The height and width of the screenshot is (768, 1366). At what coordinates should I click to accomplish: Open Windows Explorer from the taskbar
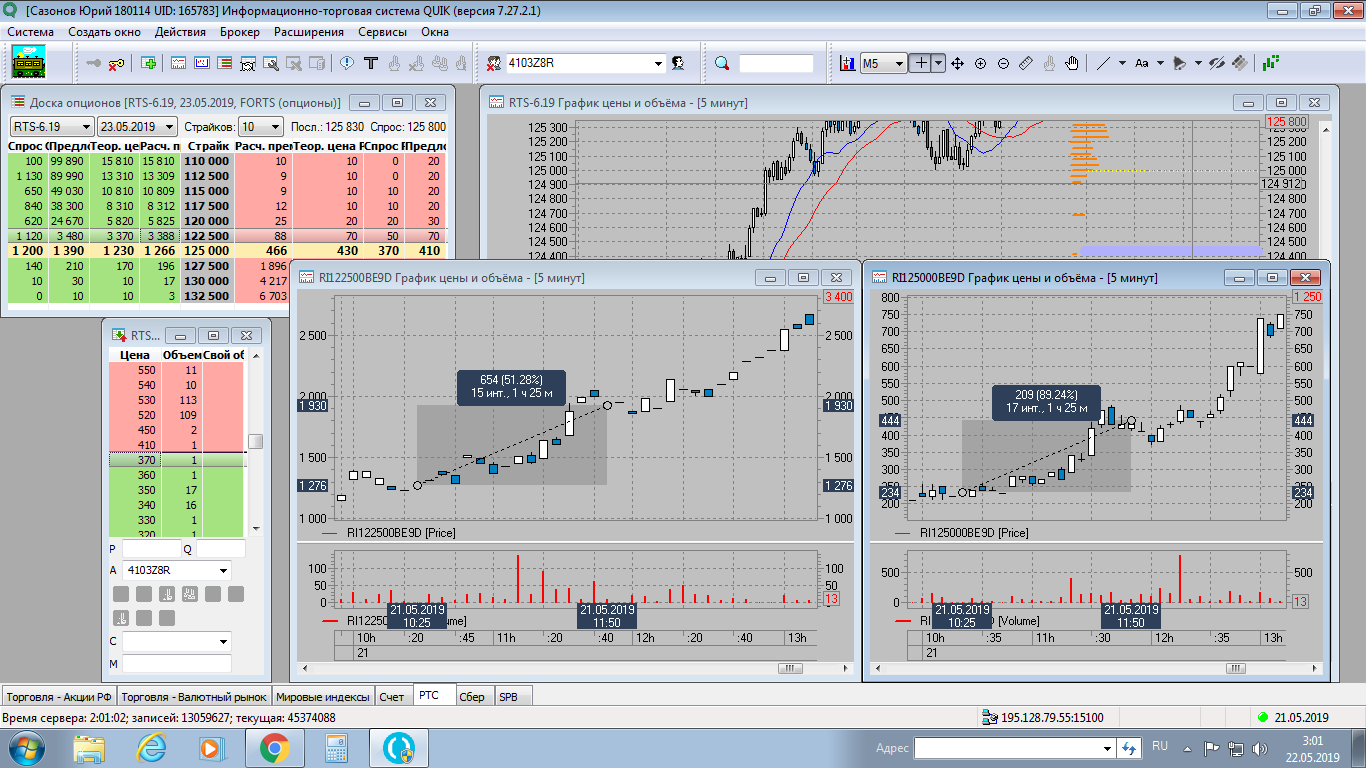pyautogui.click(x=89, y=747)
